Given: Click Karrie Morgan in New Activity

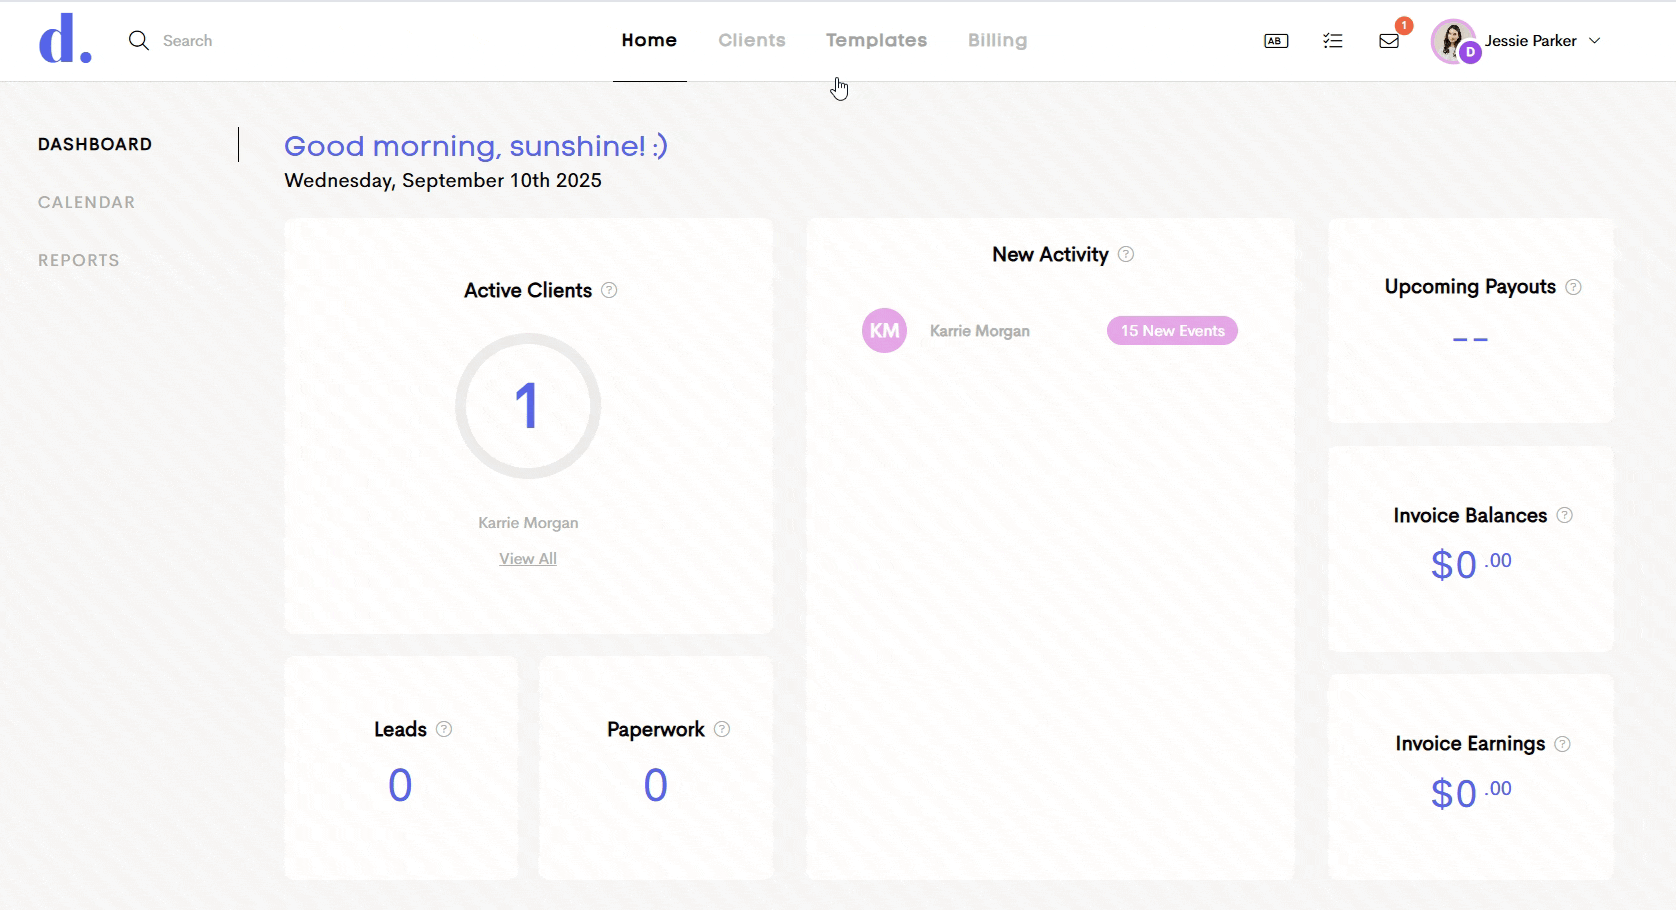Looking at the screenshot, I should coord(980,331).
